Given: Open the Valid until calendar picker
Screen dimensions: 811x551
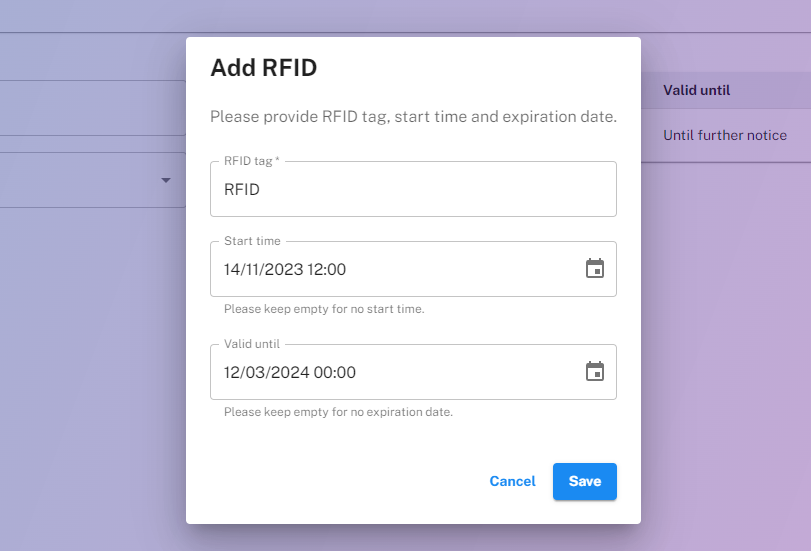Looking at the screenshot, I should point(595,372).
